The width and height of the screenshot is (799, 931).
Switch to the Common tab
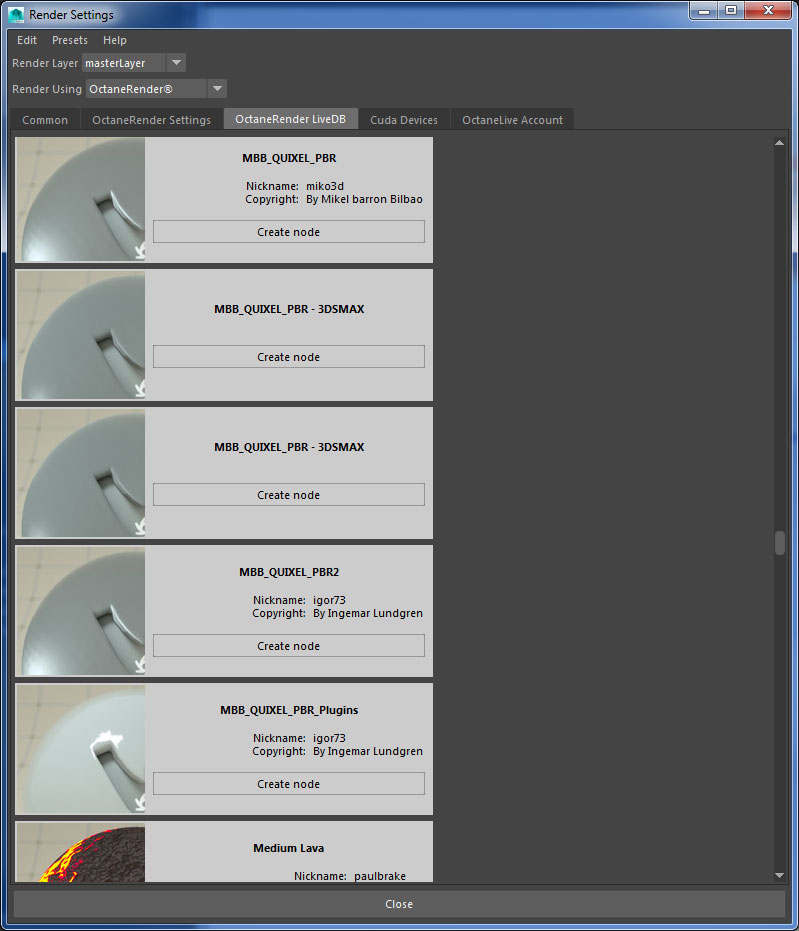coord(45,120)
